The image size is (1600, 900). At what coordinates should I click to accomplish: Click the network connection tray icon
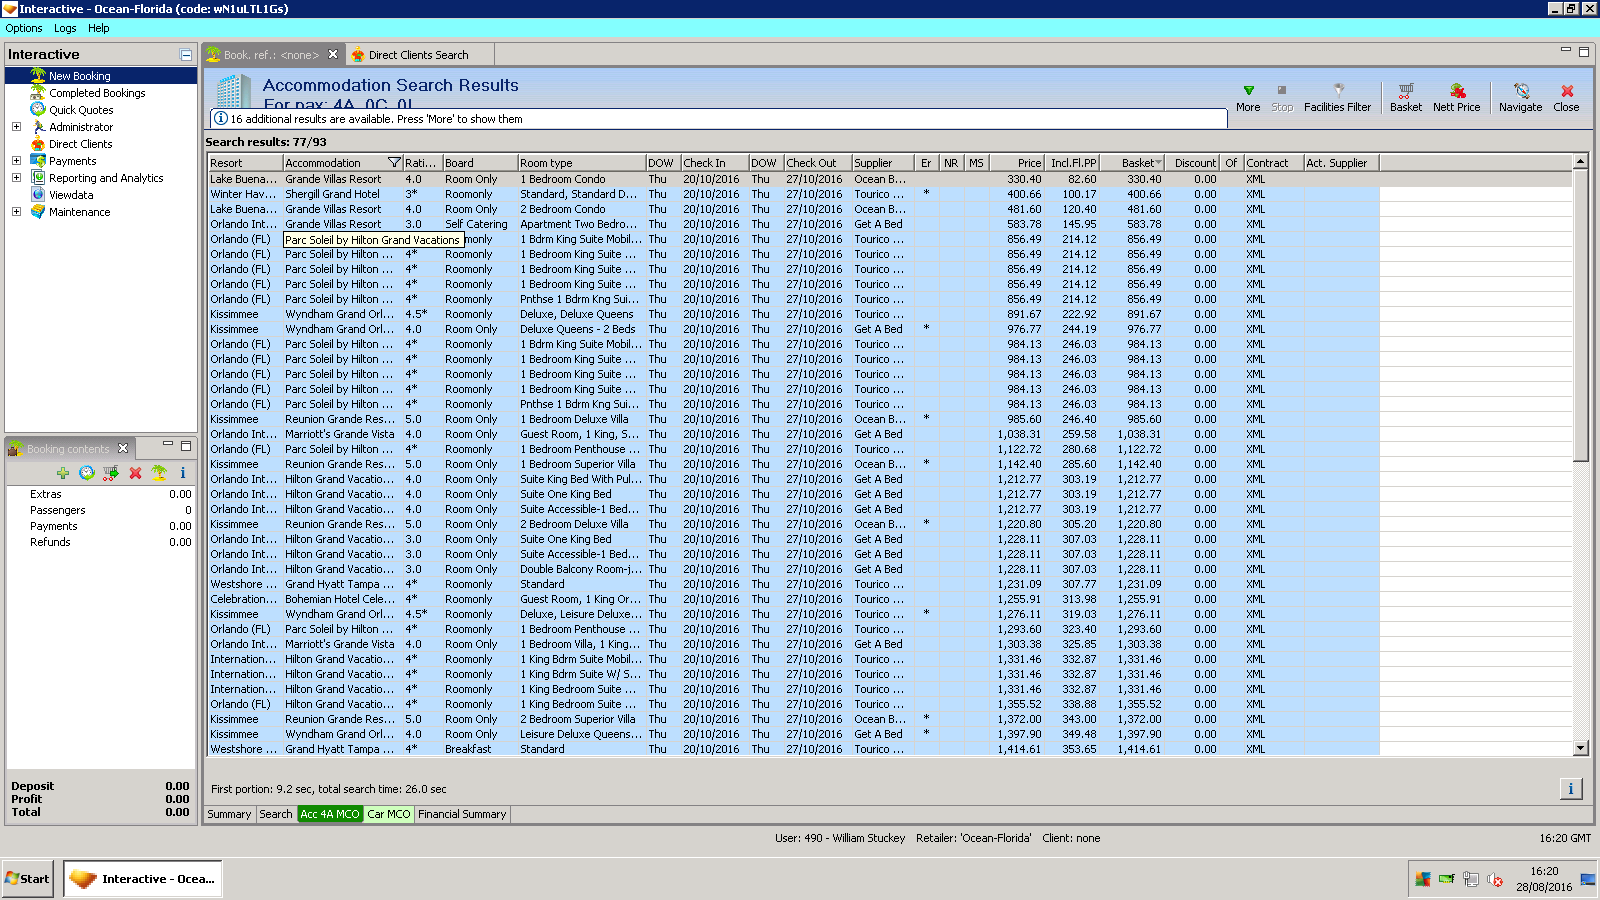click(1471, 879)
